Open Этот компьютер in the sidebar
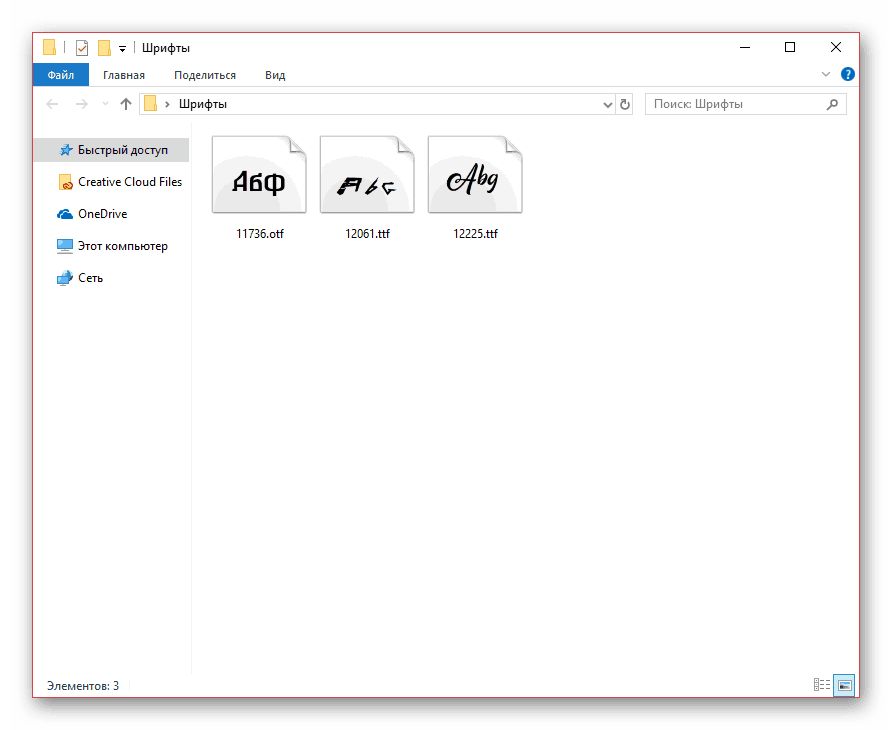Screen dimensions: 892x730 [122, 246]
